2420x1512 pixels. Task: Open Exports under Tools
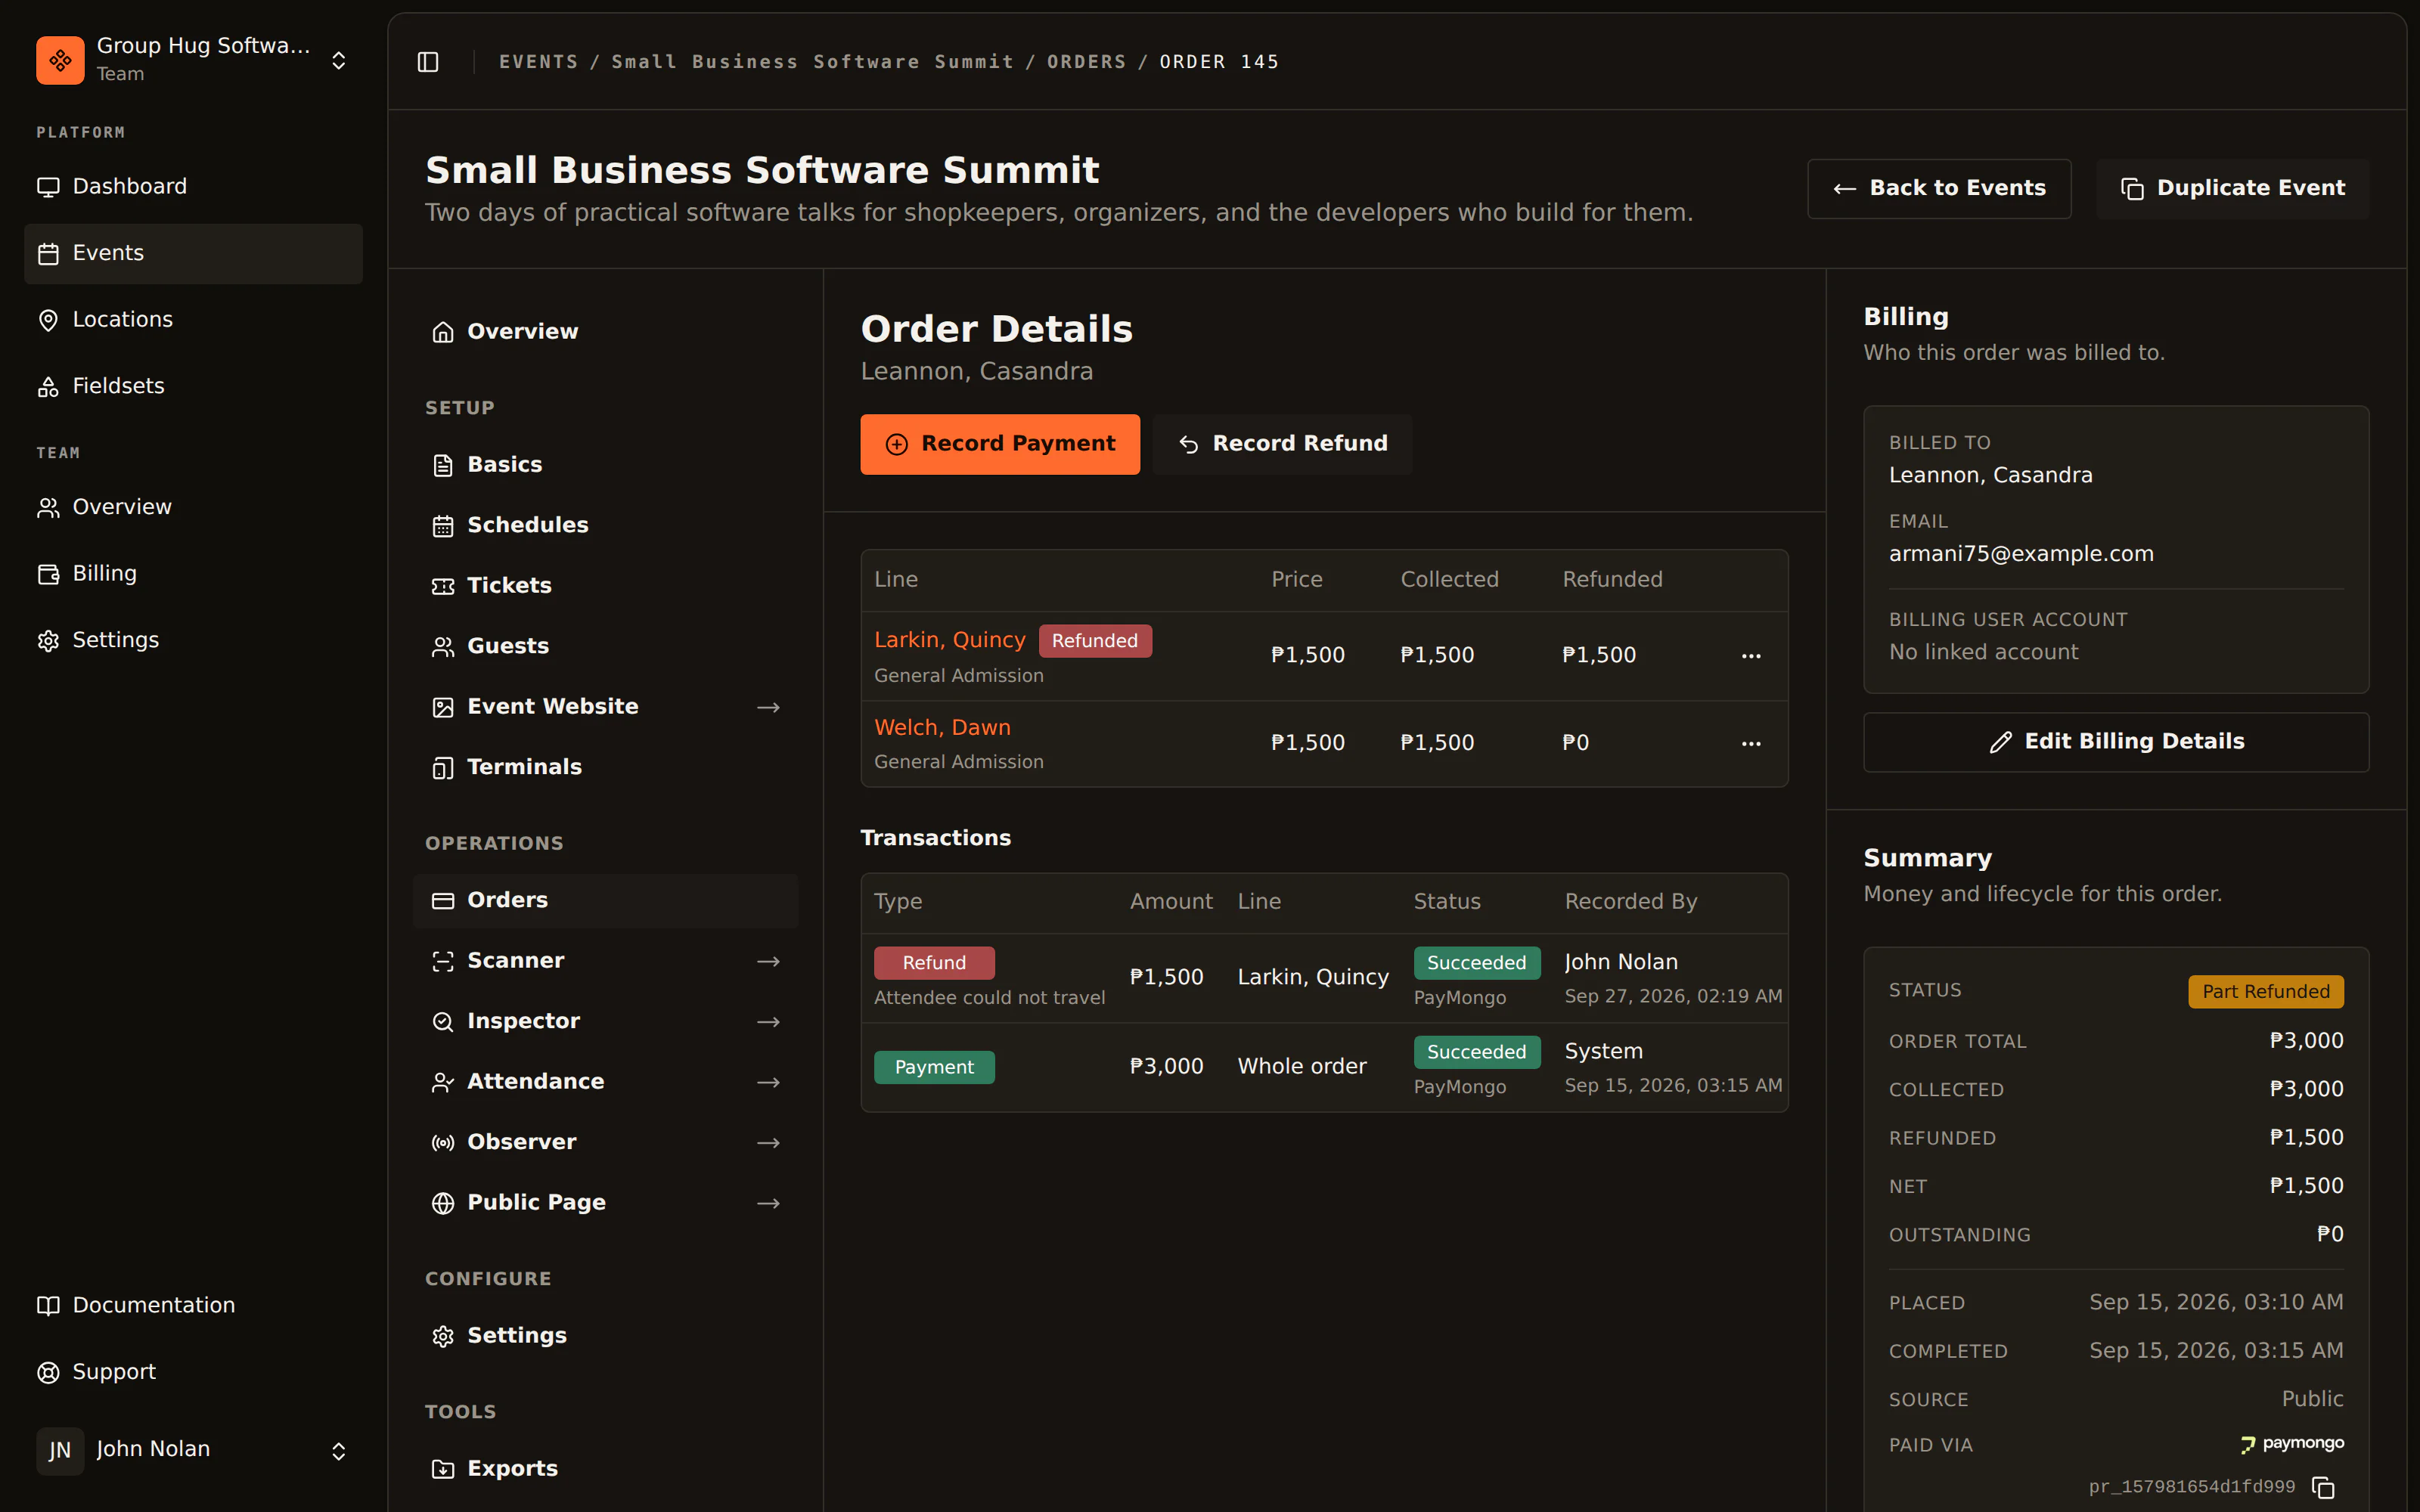click(605, 1468)
